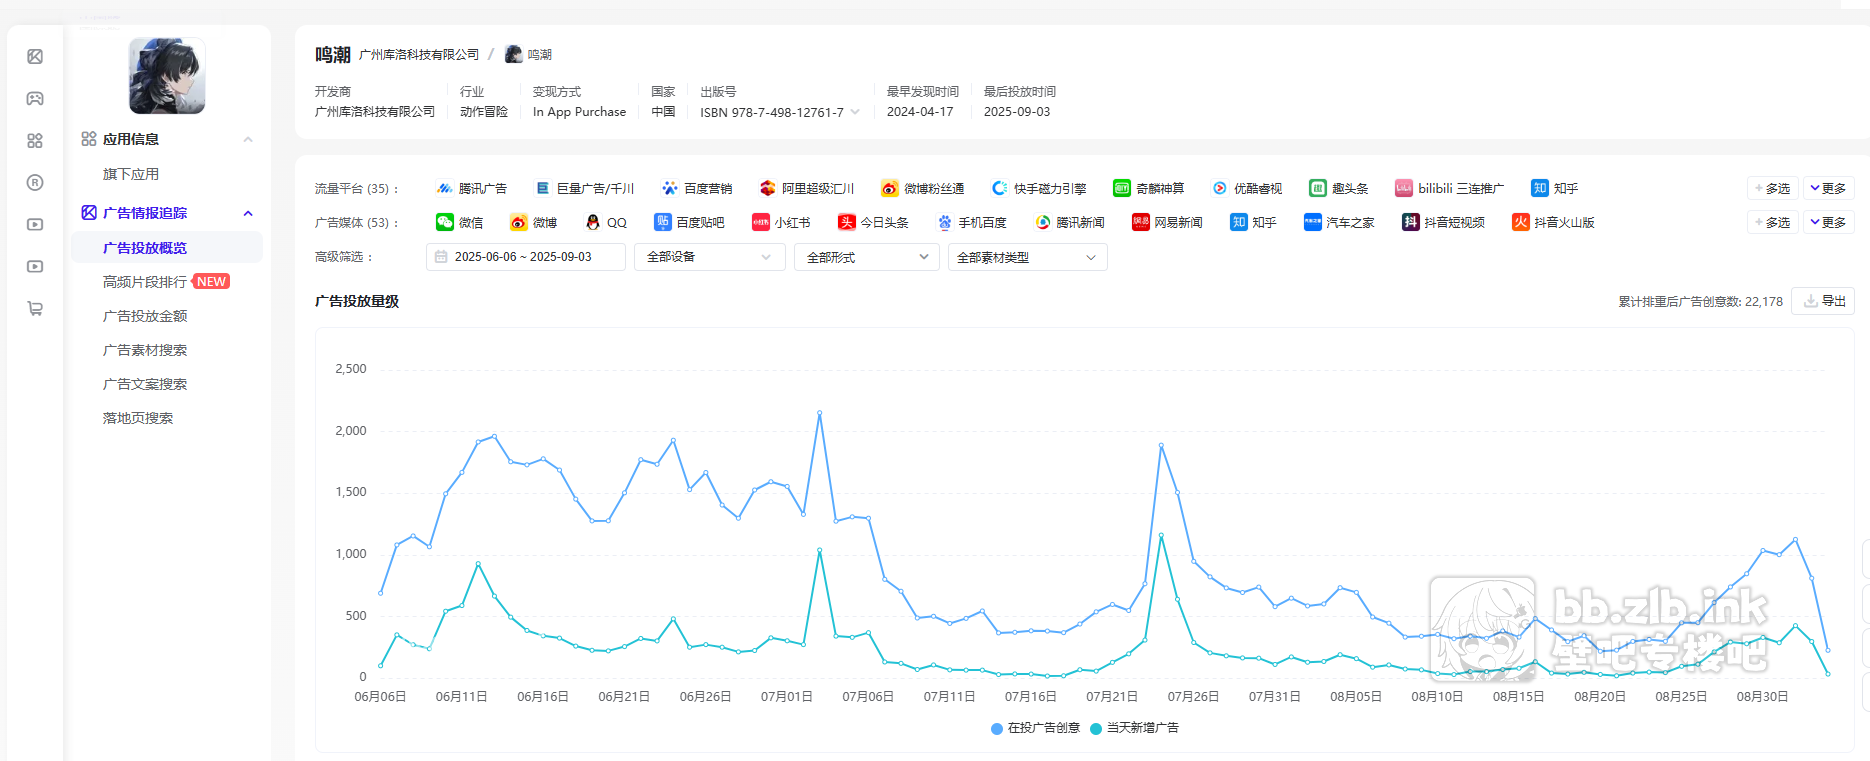
Task: Click the 导出 export button
Action: point(1823,301)
